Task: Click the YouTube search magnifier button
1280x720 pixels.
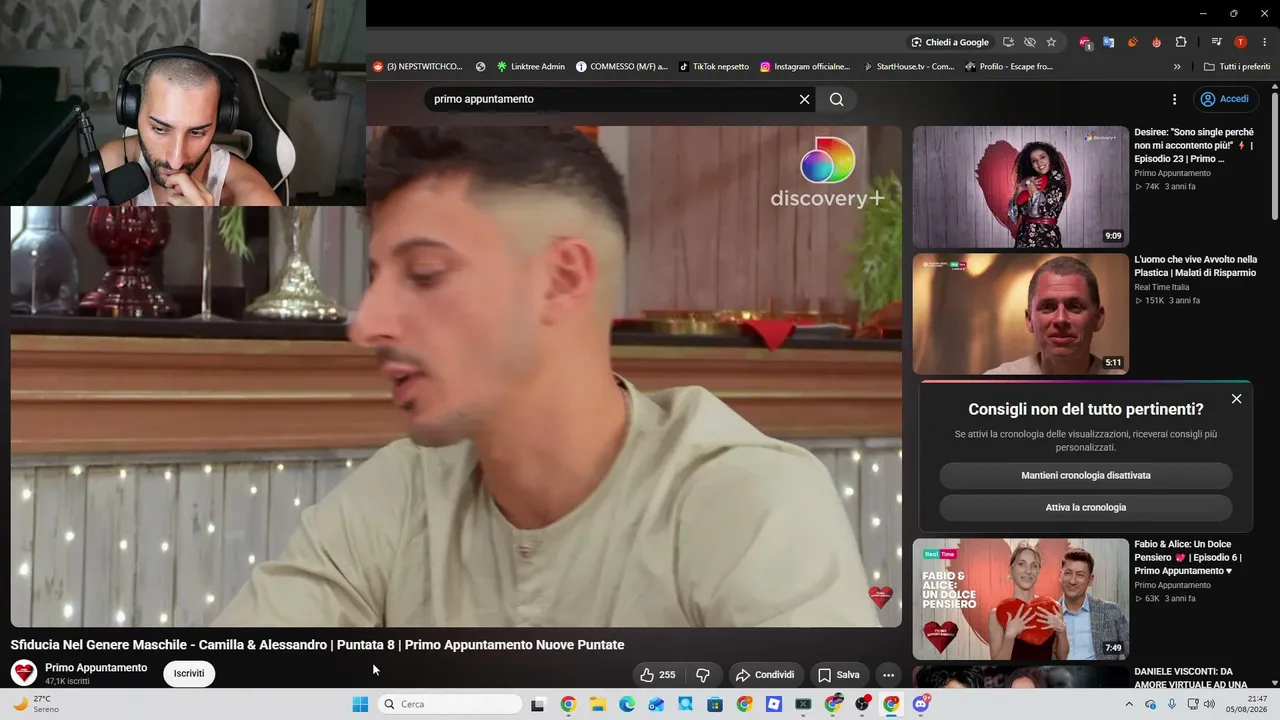Action: point(837,99)
